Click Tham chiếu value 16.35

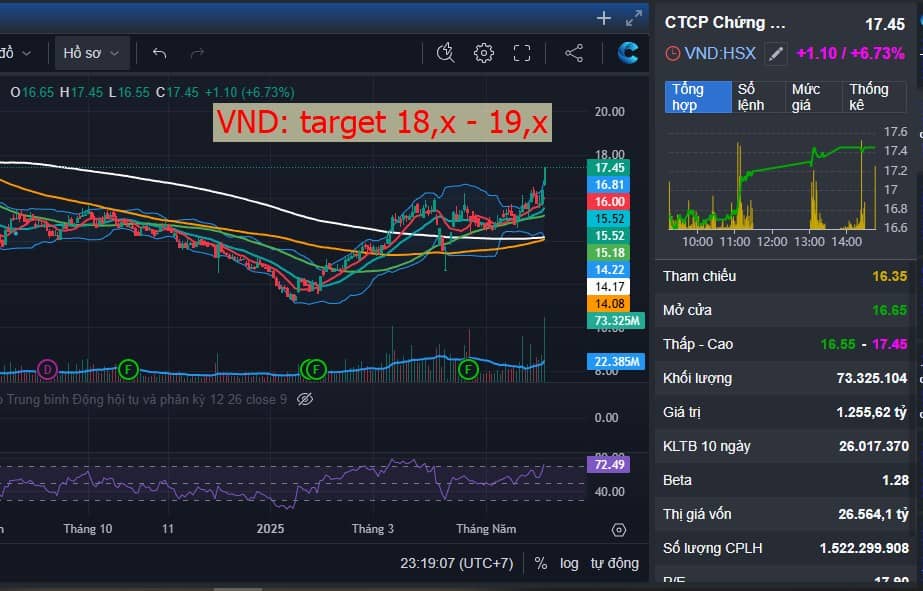pos(889,277)
